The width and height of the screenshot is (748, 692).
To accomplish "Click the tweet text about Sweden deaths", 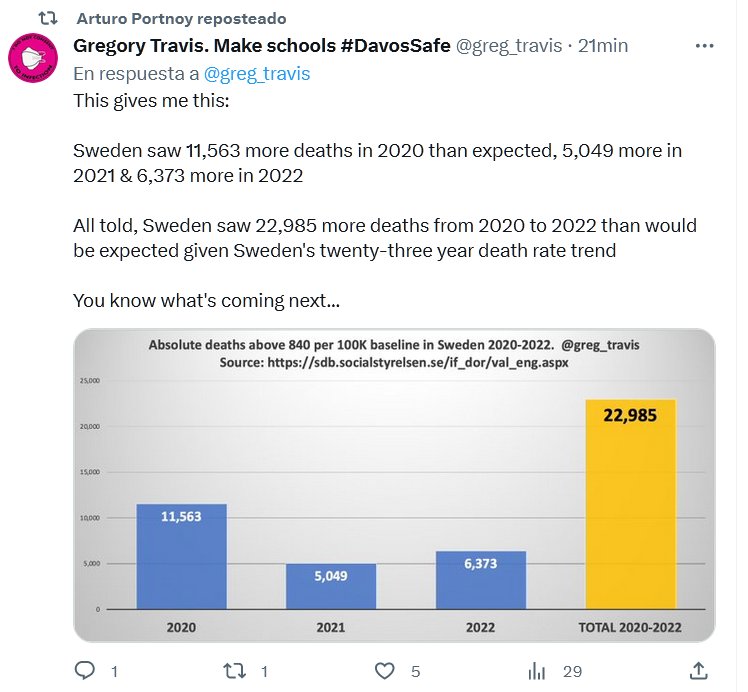I will pyautogui.click(x=385, y=163).
